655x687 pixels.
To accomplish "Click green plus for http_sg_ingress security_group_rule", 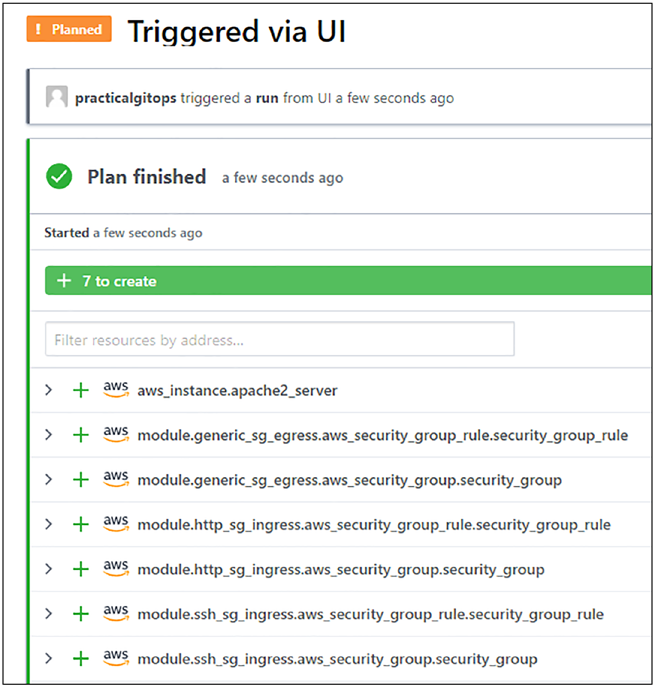I will 81,524.
